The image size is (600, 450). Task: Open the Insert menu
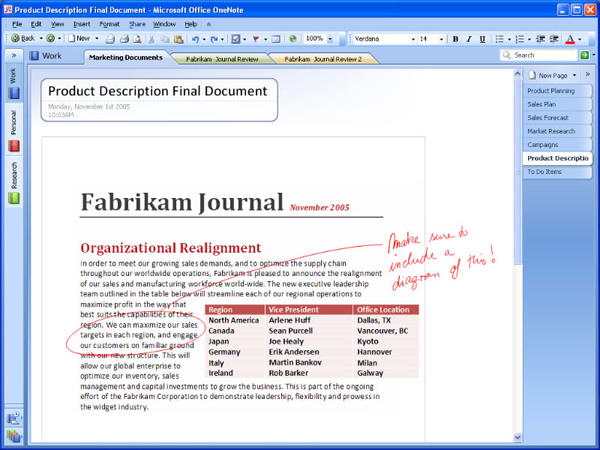pos(81,23)
